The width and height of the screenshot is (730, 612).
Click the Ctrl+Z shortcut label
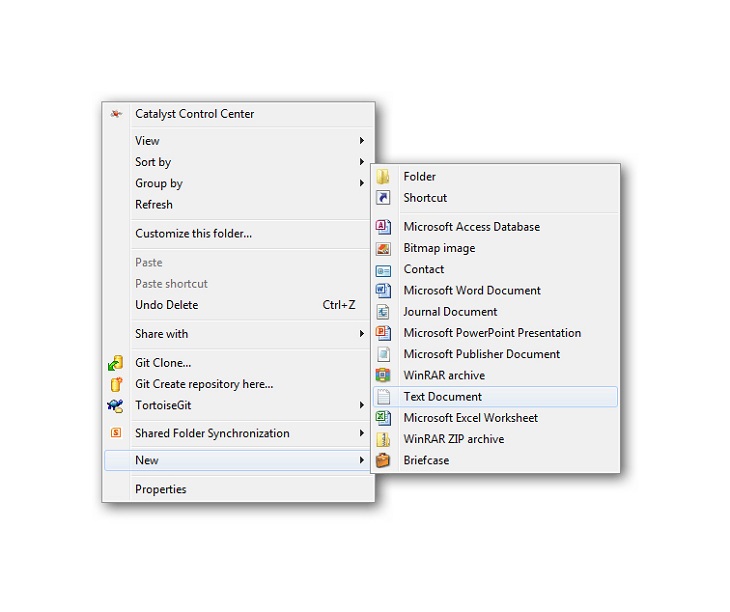[339, 305]
